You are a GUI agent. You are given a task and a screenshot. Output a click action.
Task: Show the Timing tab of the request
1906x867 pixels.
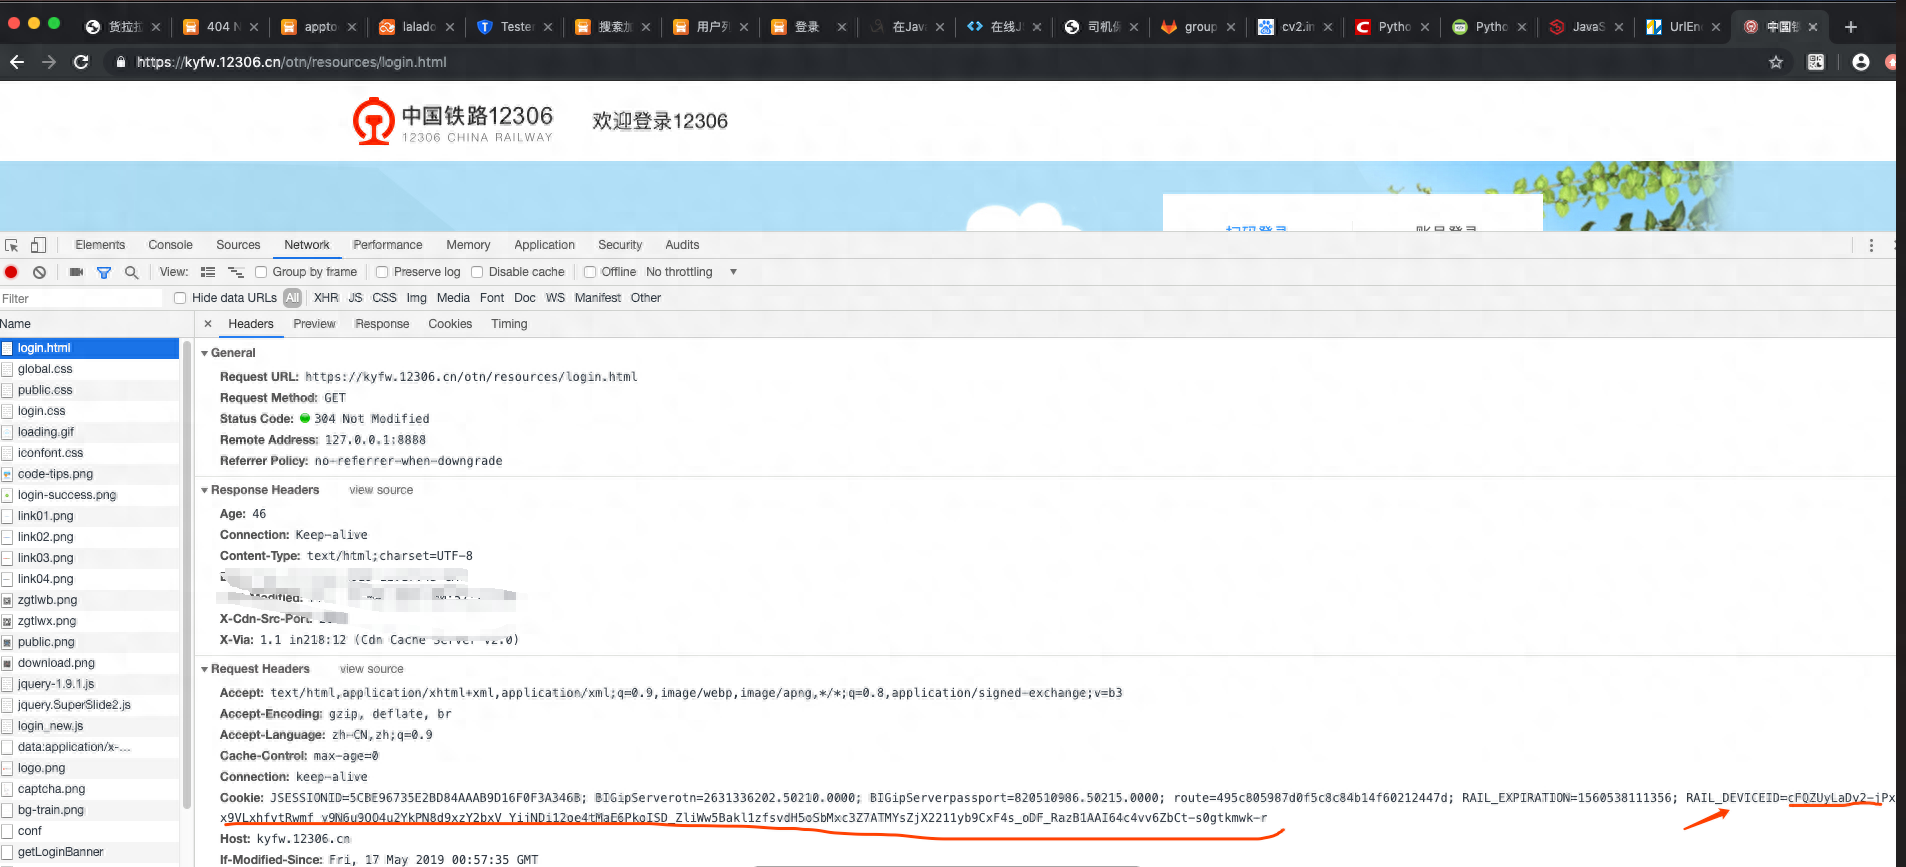tap(509, 324)
